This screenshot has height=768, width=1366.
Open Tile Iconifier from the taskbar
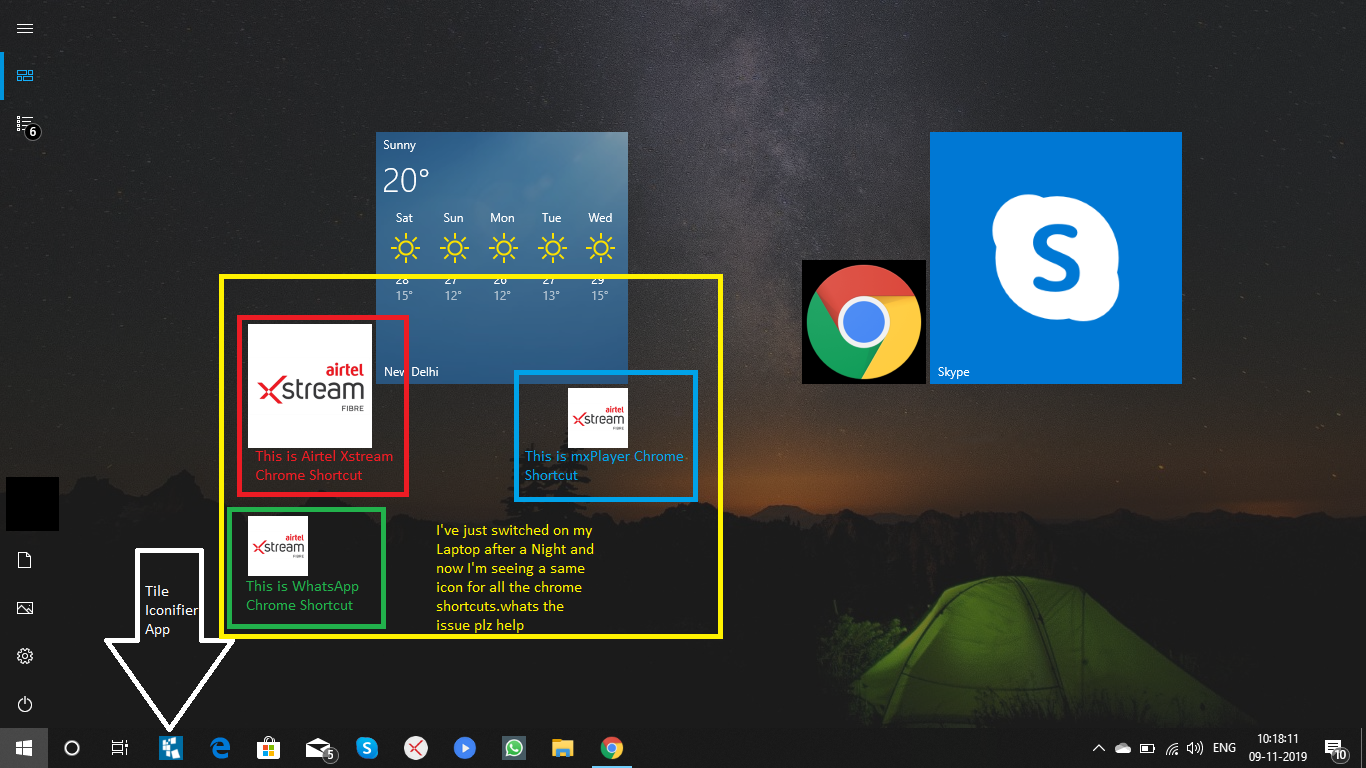tap(170, 747)
